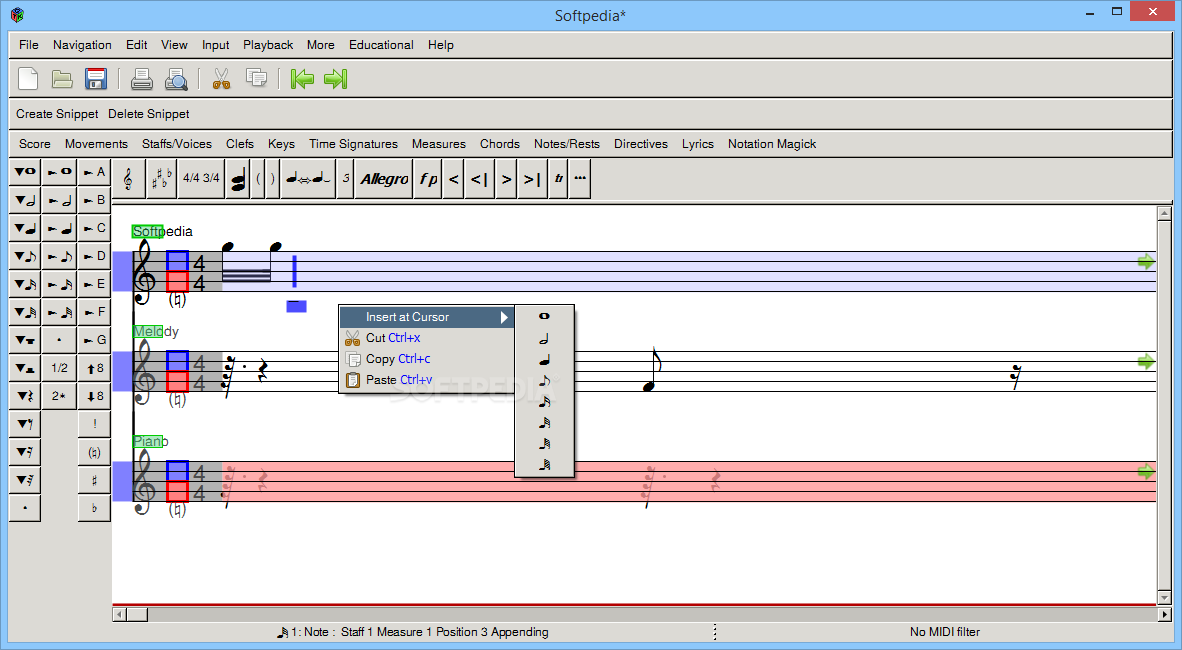Open the Clefs dropdown menu
This screenshot has width=1182, height=650.
coord(240,143)
